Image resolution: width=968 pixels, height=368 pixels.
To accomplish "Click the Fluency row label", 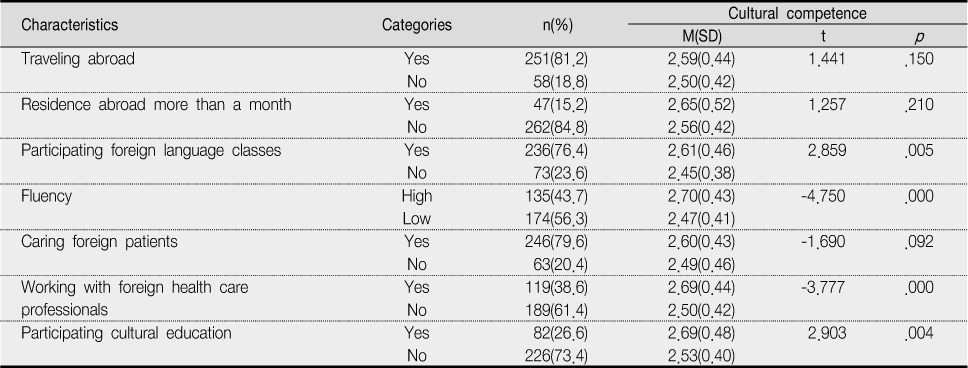I will (46, 196).
